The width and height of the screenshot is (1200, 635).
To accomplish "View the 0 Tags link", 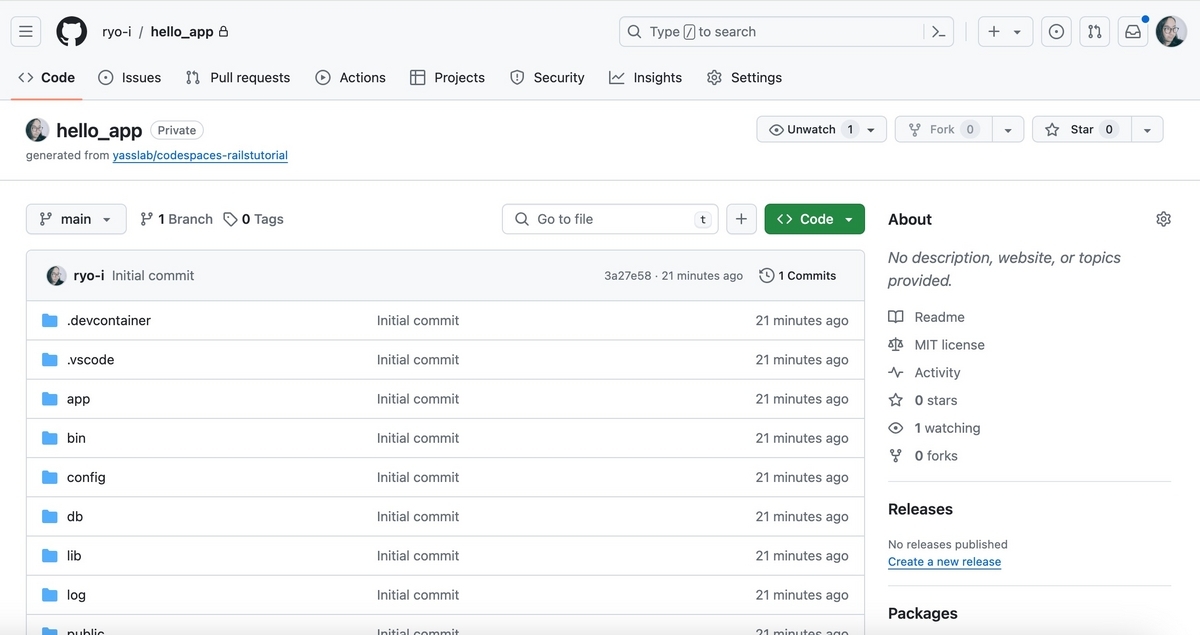I will coord(253,219).
